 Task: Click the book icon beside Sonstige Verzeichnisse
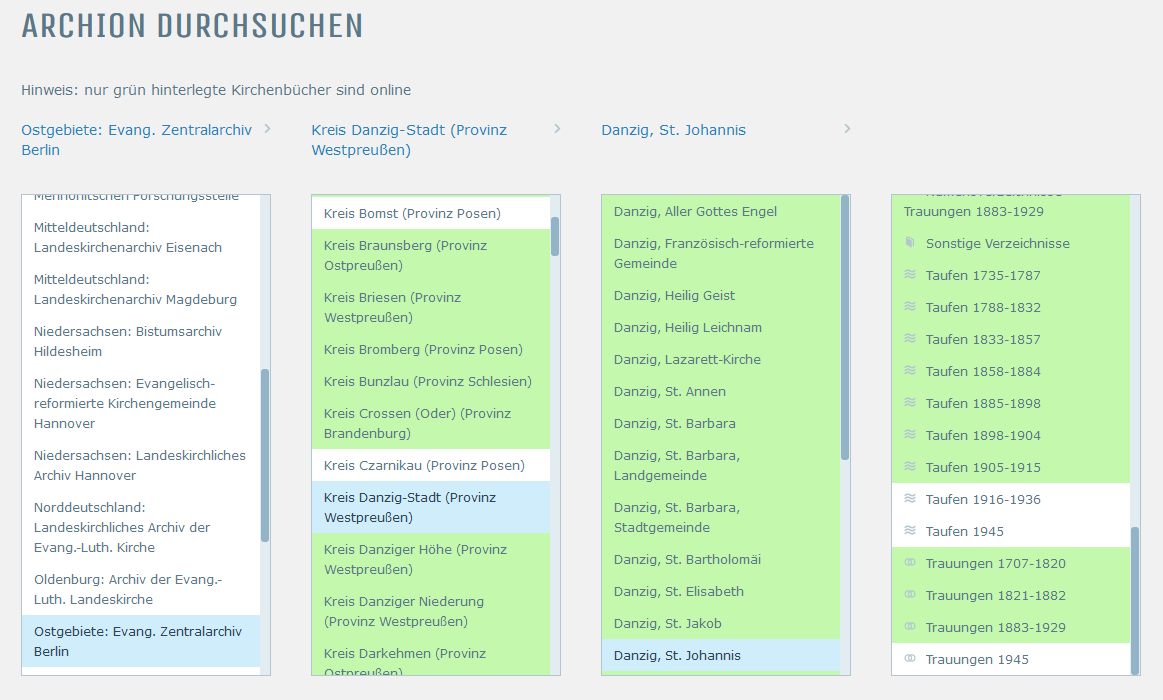[910, 243]
